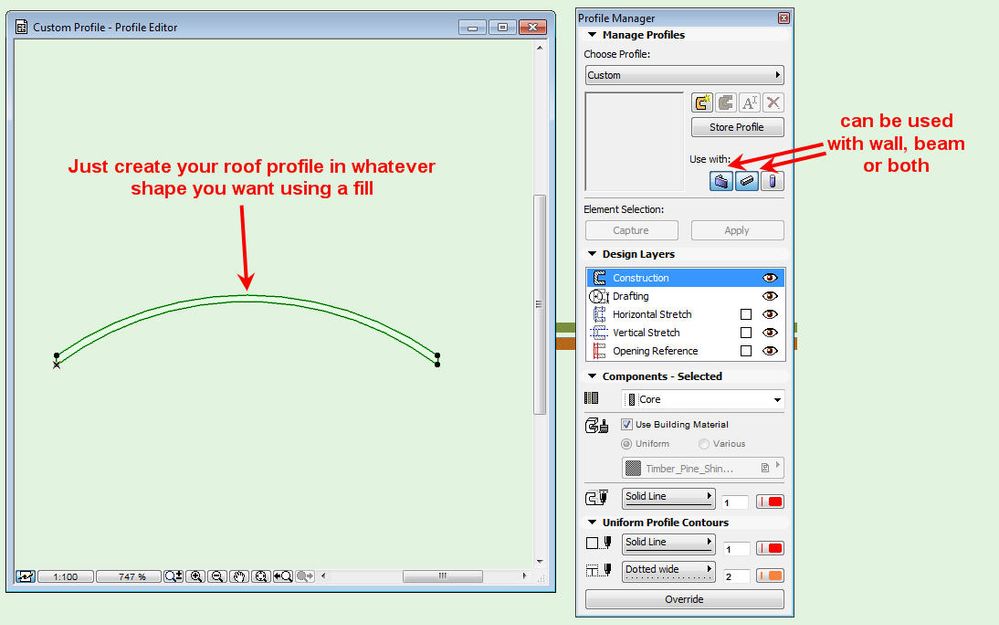Toggle Construction layer visibility eye
Viewport: 999px width, 625px height.
pos(770,278)
